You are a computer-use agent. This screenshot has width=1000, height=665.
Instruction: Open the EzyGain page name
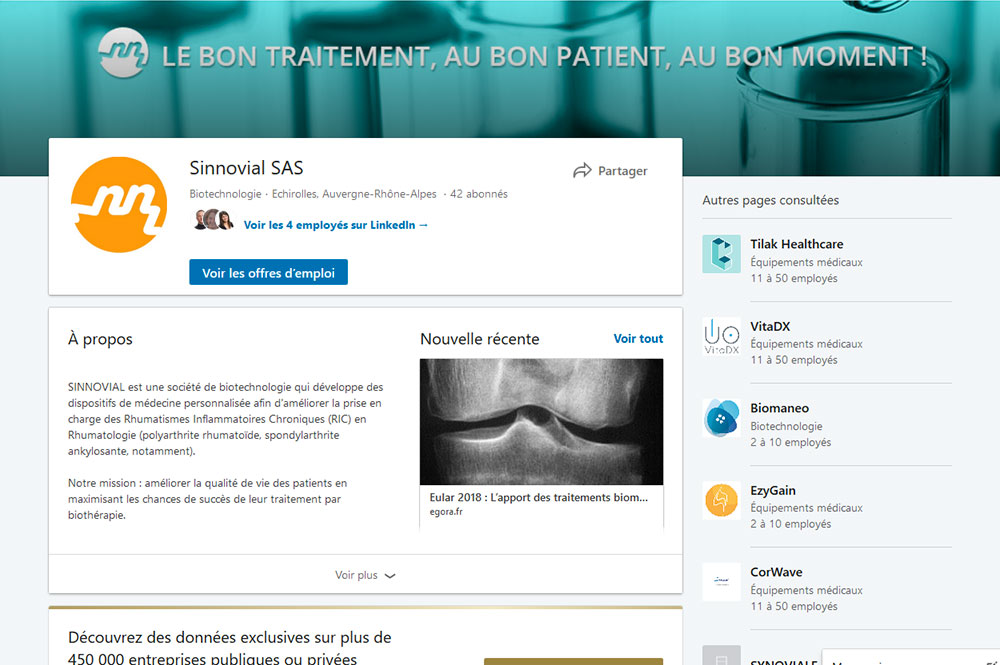pos(772,490)
